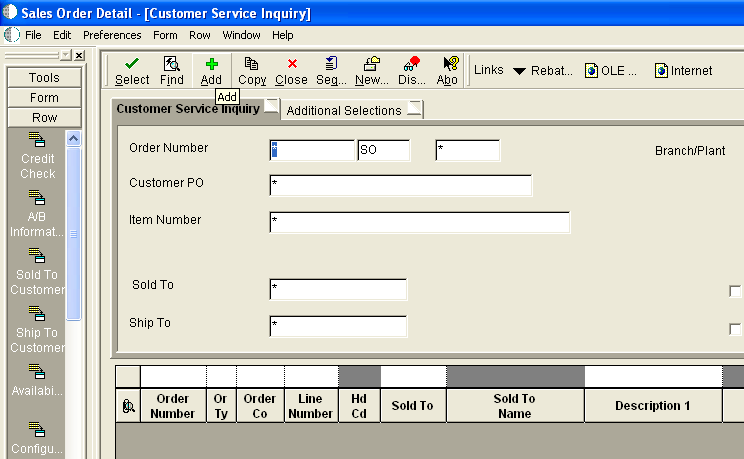Click the Order Co column header
The height and width of the screenshot is (459, 744).
click(260, 406)
